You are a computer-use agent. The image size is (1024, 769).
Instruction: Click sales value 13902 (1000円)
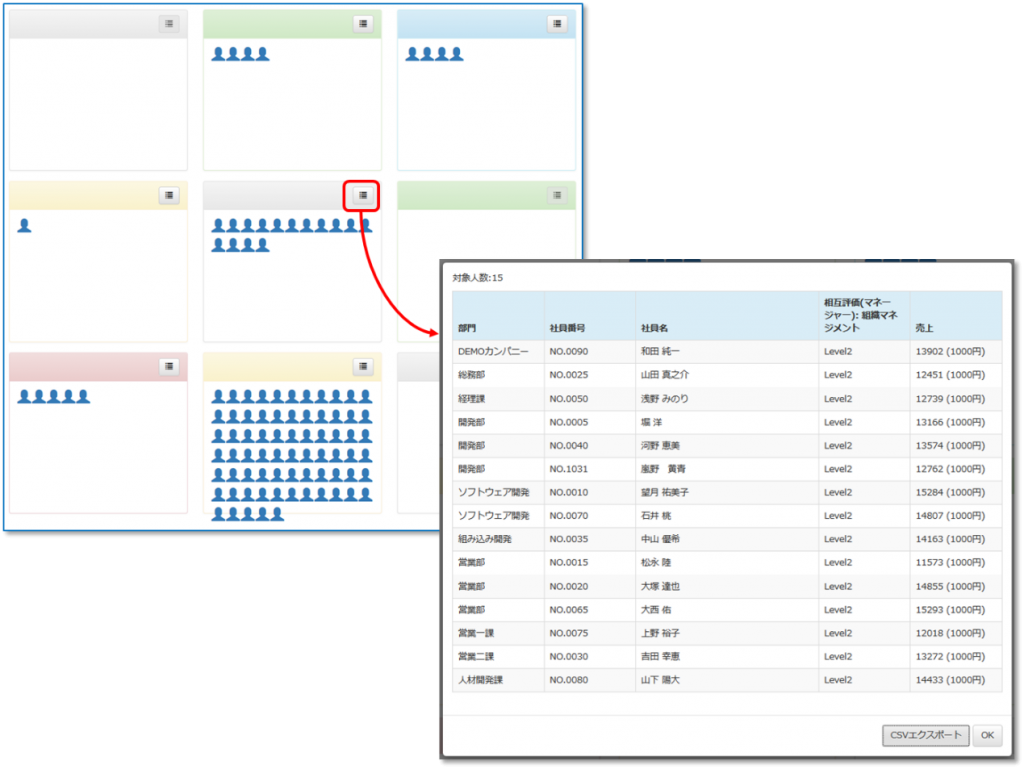pyautogui.click(x=950, y=351)
